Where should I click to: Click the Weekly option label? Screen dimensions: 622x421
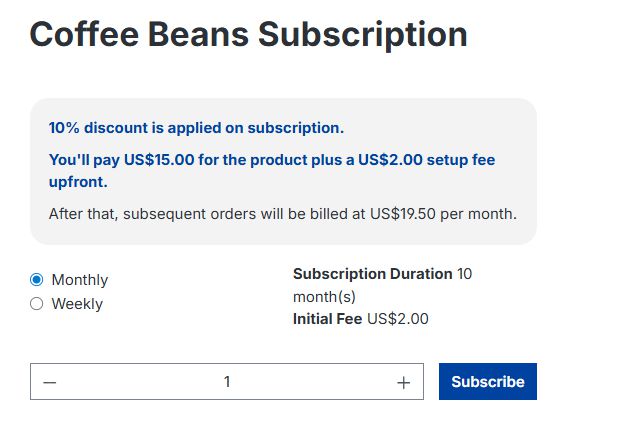77,304
